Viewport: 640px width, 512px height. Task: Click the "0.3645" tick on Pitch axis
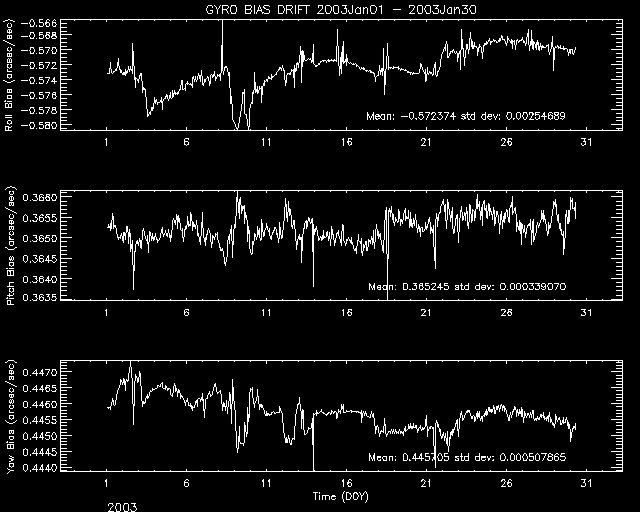40,259
